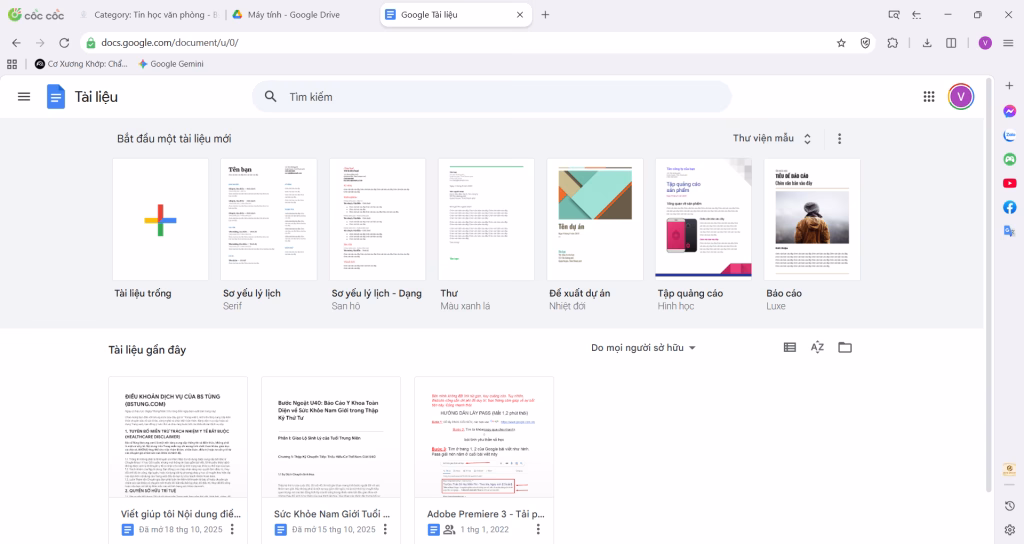Expand the Thư viện mẫu template gallery
The width and height of the screenshot is (1024, 544).
click(772, 138)
